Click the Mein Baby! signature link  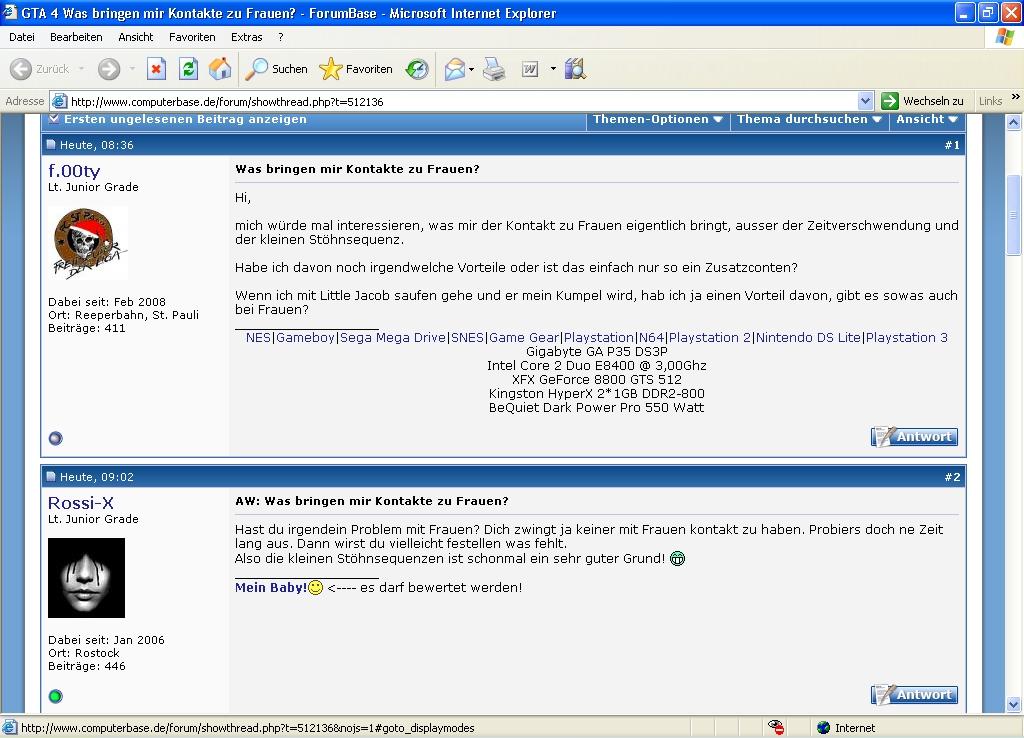click(270, 587)
